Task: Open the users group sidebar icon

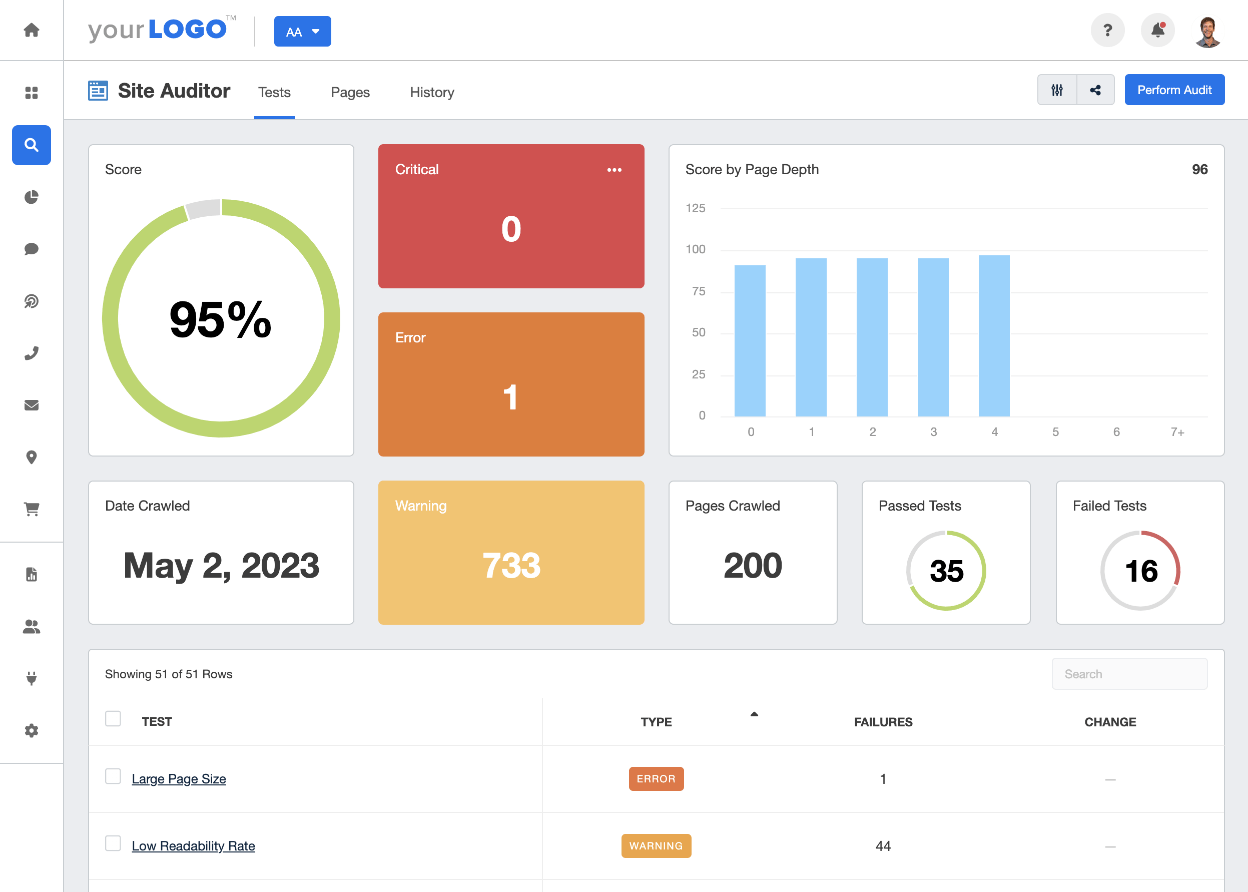Action: (x=31, y=627)
